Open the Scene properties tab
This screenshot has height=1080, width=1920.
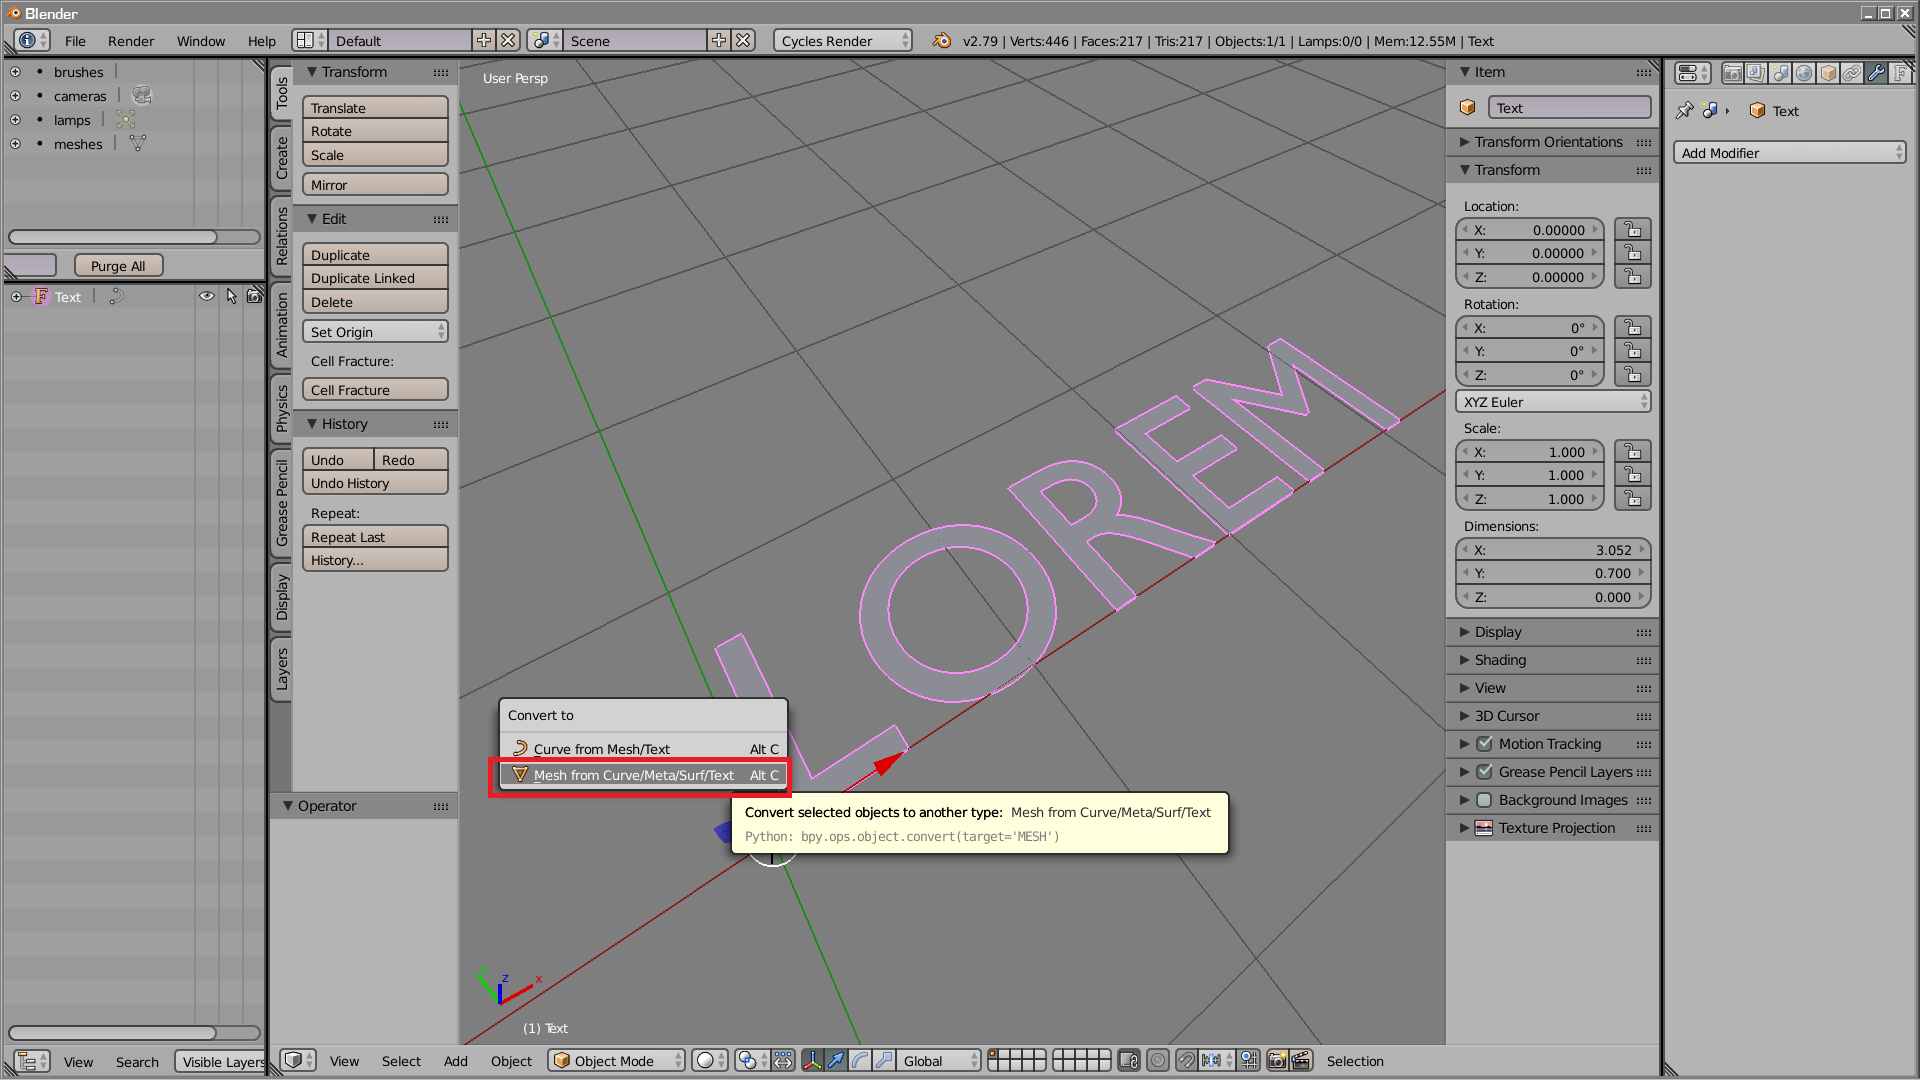[x=1780, y=73]
